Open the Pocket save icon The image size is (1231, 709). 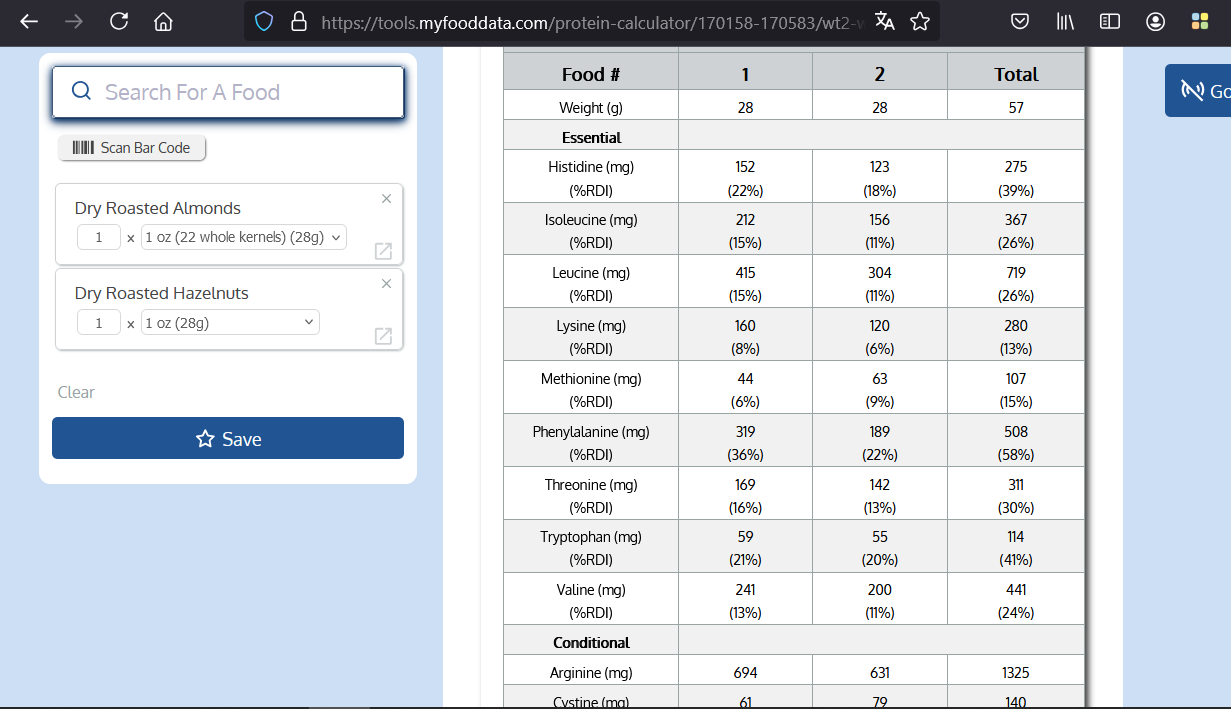pos(1020,22)
